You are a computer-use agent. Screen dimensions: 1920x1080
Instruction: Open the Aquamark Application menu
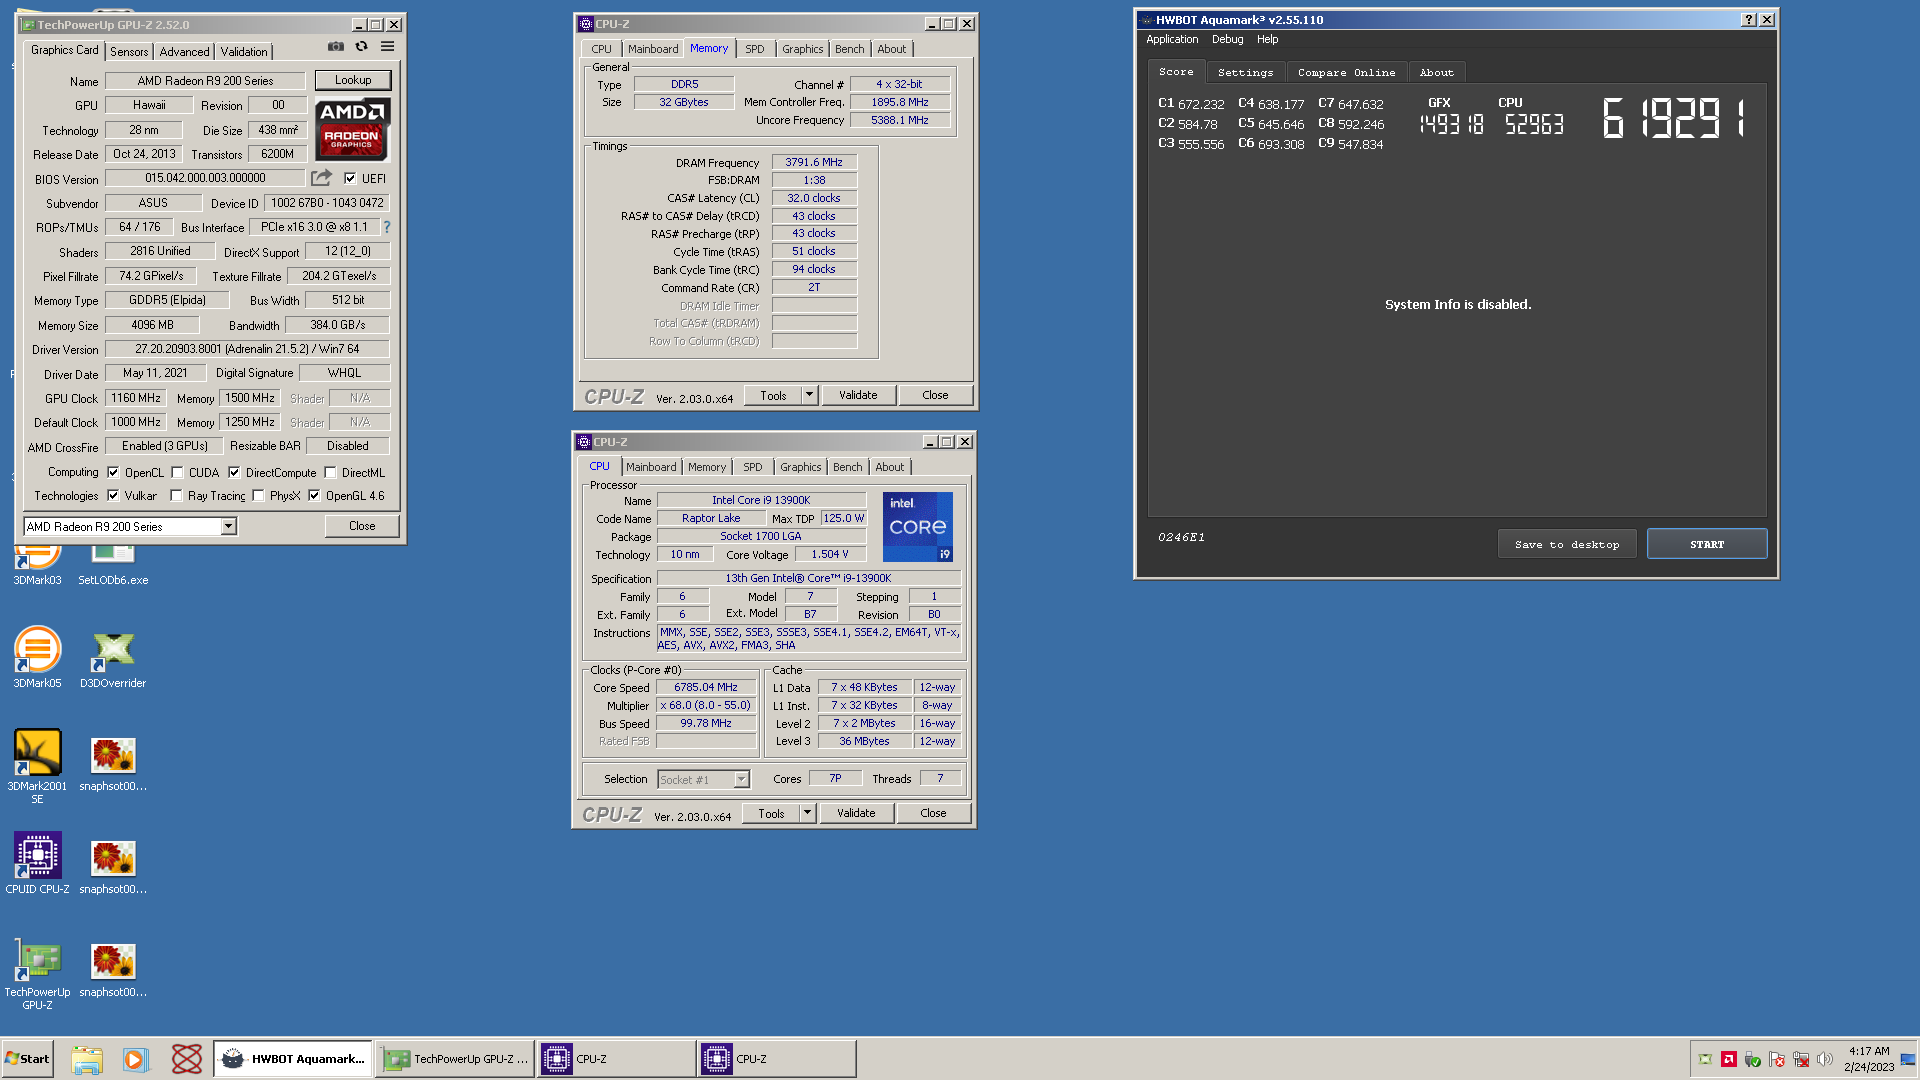click(x=1172, y=40)
